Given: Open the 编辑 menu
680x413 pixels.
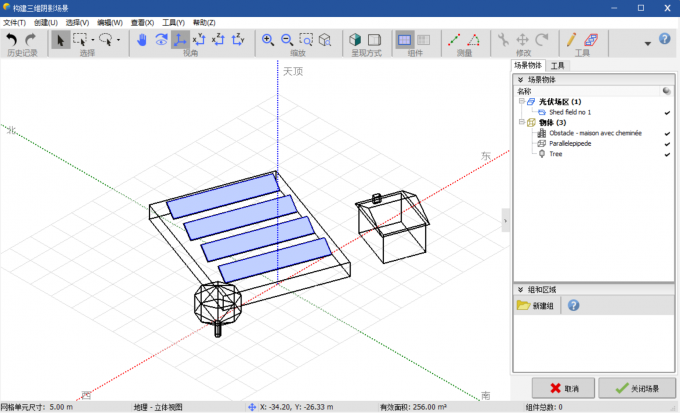Looking at the screenshot, I should point(110,23).
